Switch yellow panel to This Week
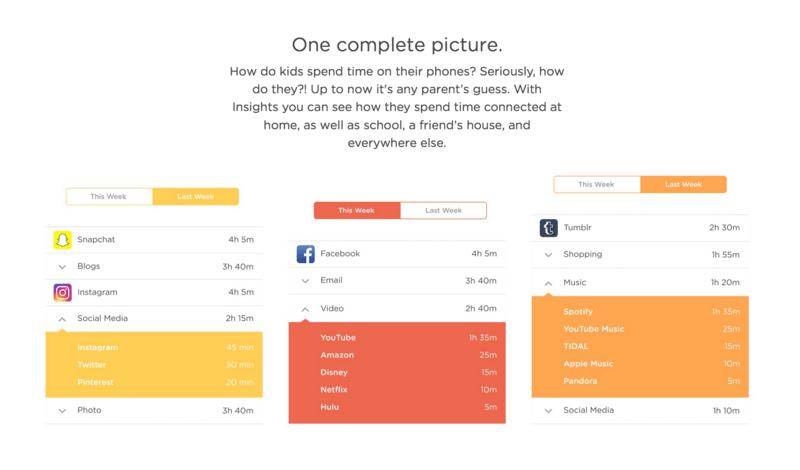 pyautogui.click(x=109, y=197)
